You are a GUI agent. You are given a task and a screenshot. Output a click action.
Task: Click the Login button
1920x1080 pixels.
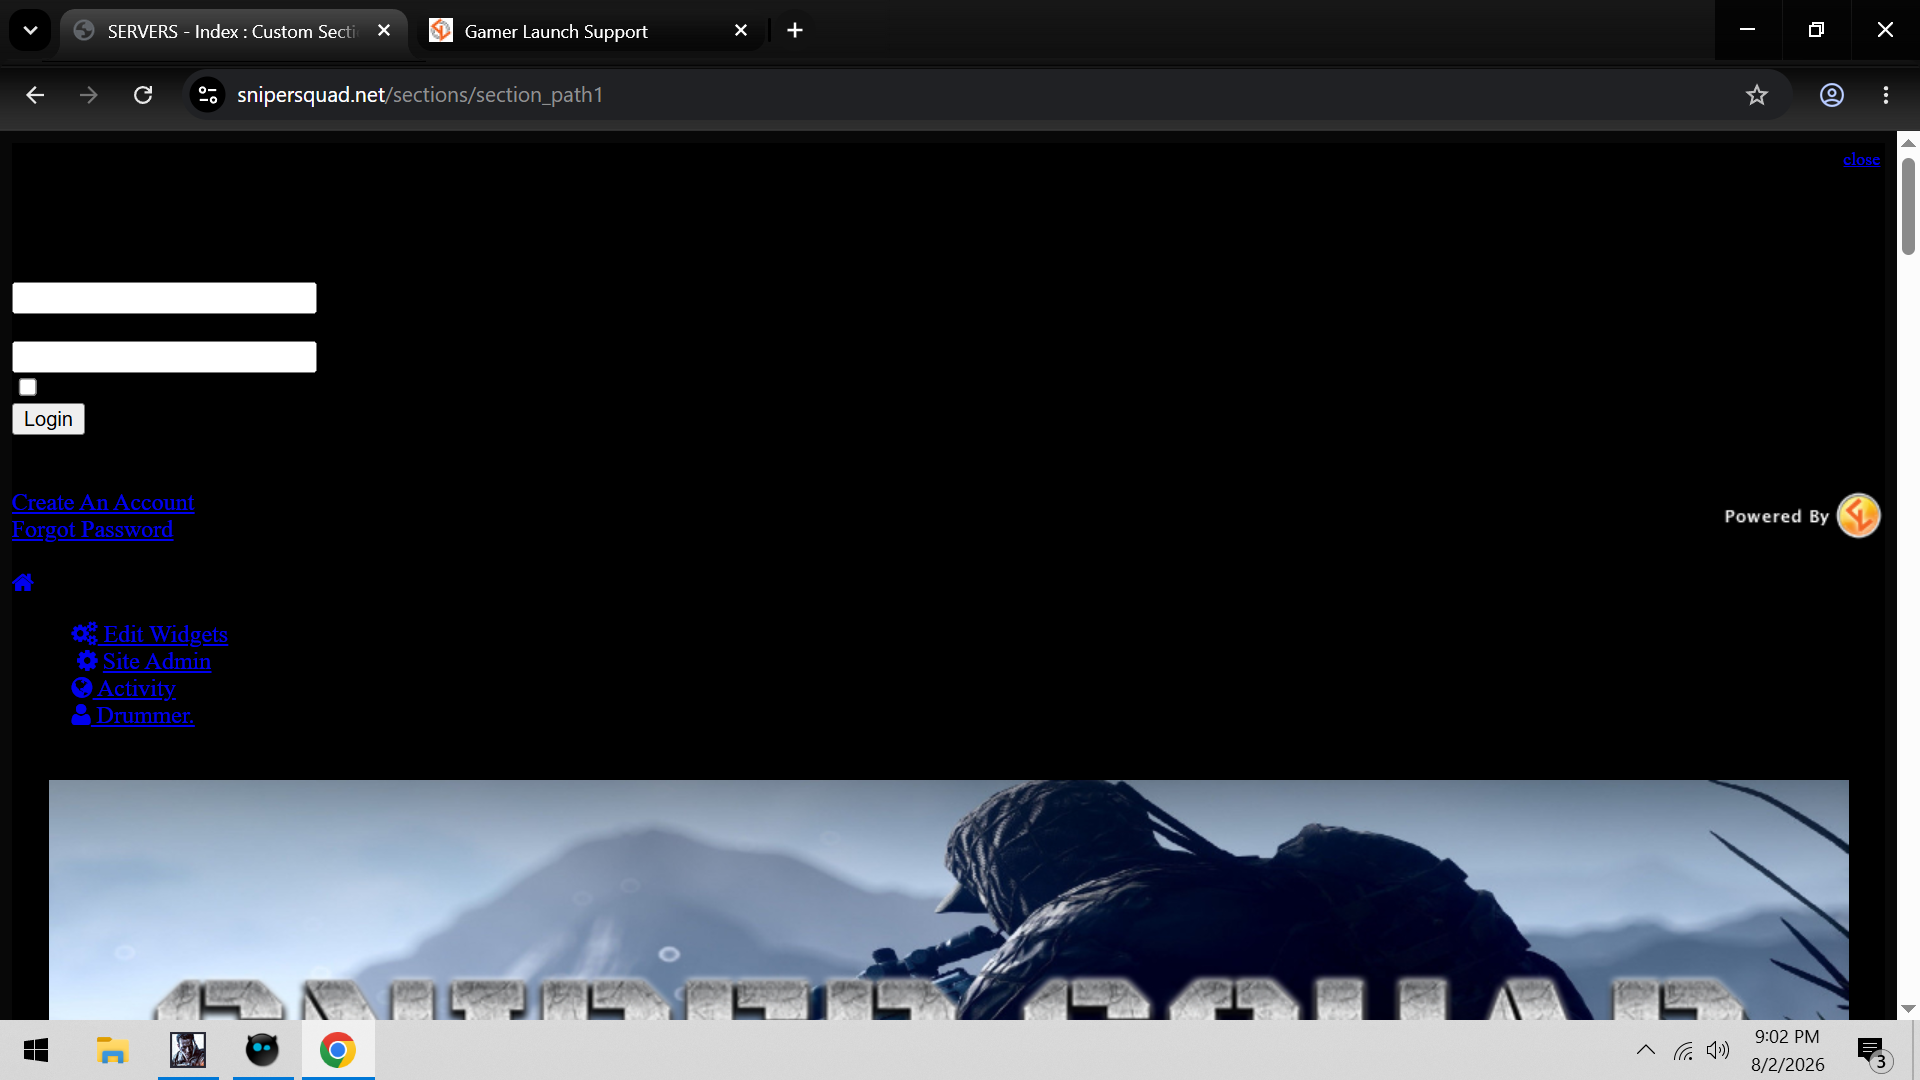[x=48, y=419]
